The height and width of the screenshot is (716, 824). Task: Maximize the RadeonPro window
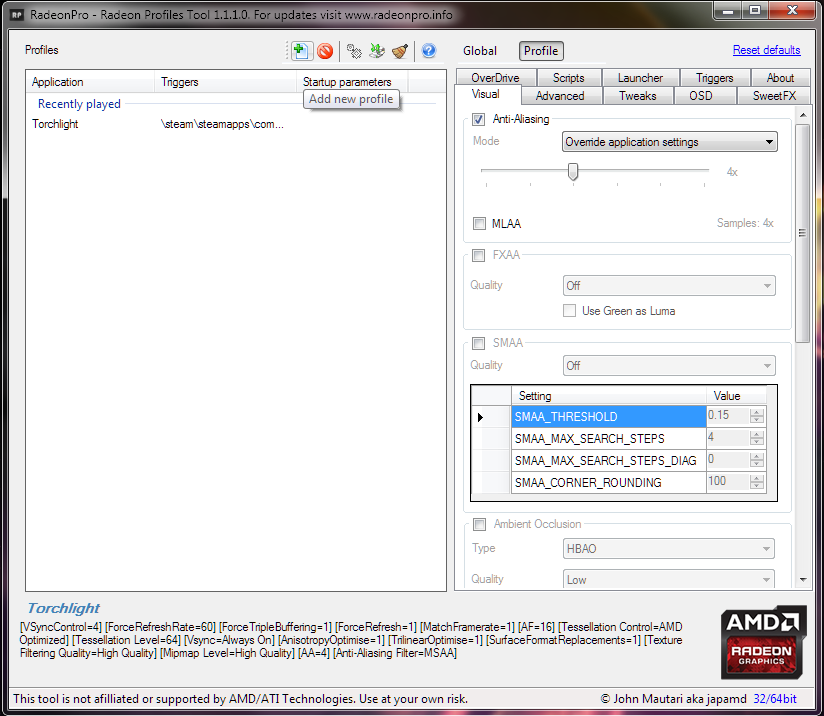pyautogui.click(x=755, y=11)
